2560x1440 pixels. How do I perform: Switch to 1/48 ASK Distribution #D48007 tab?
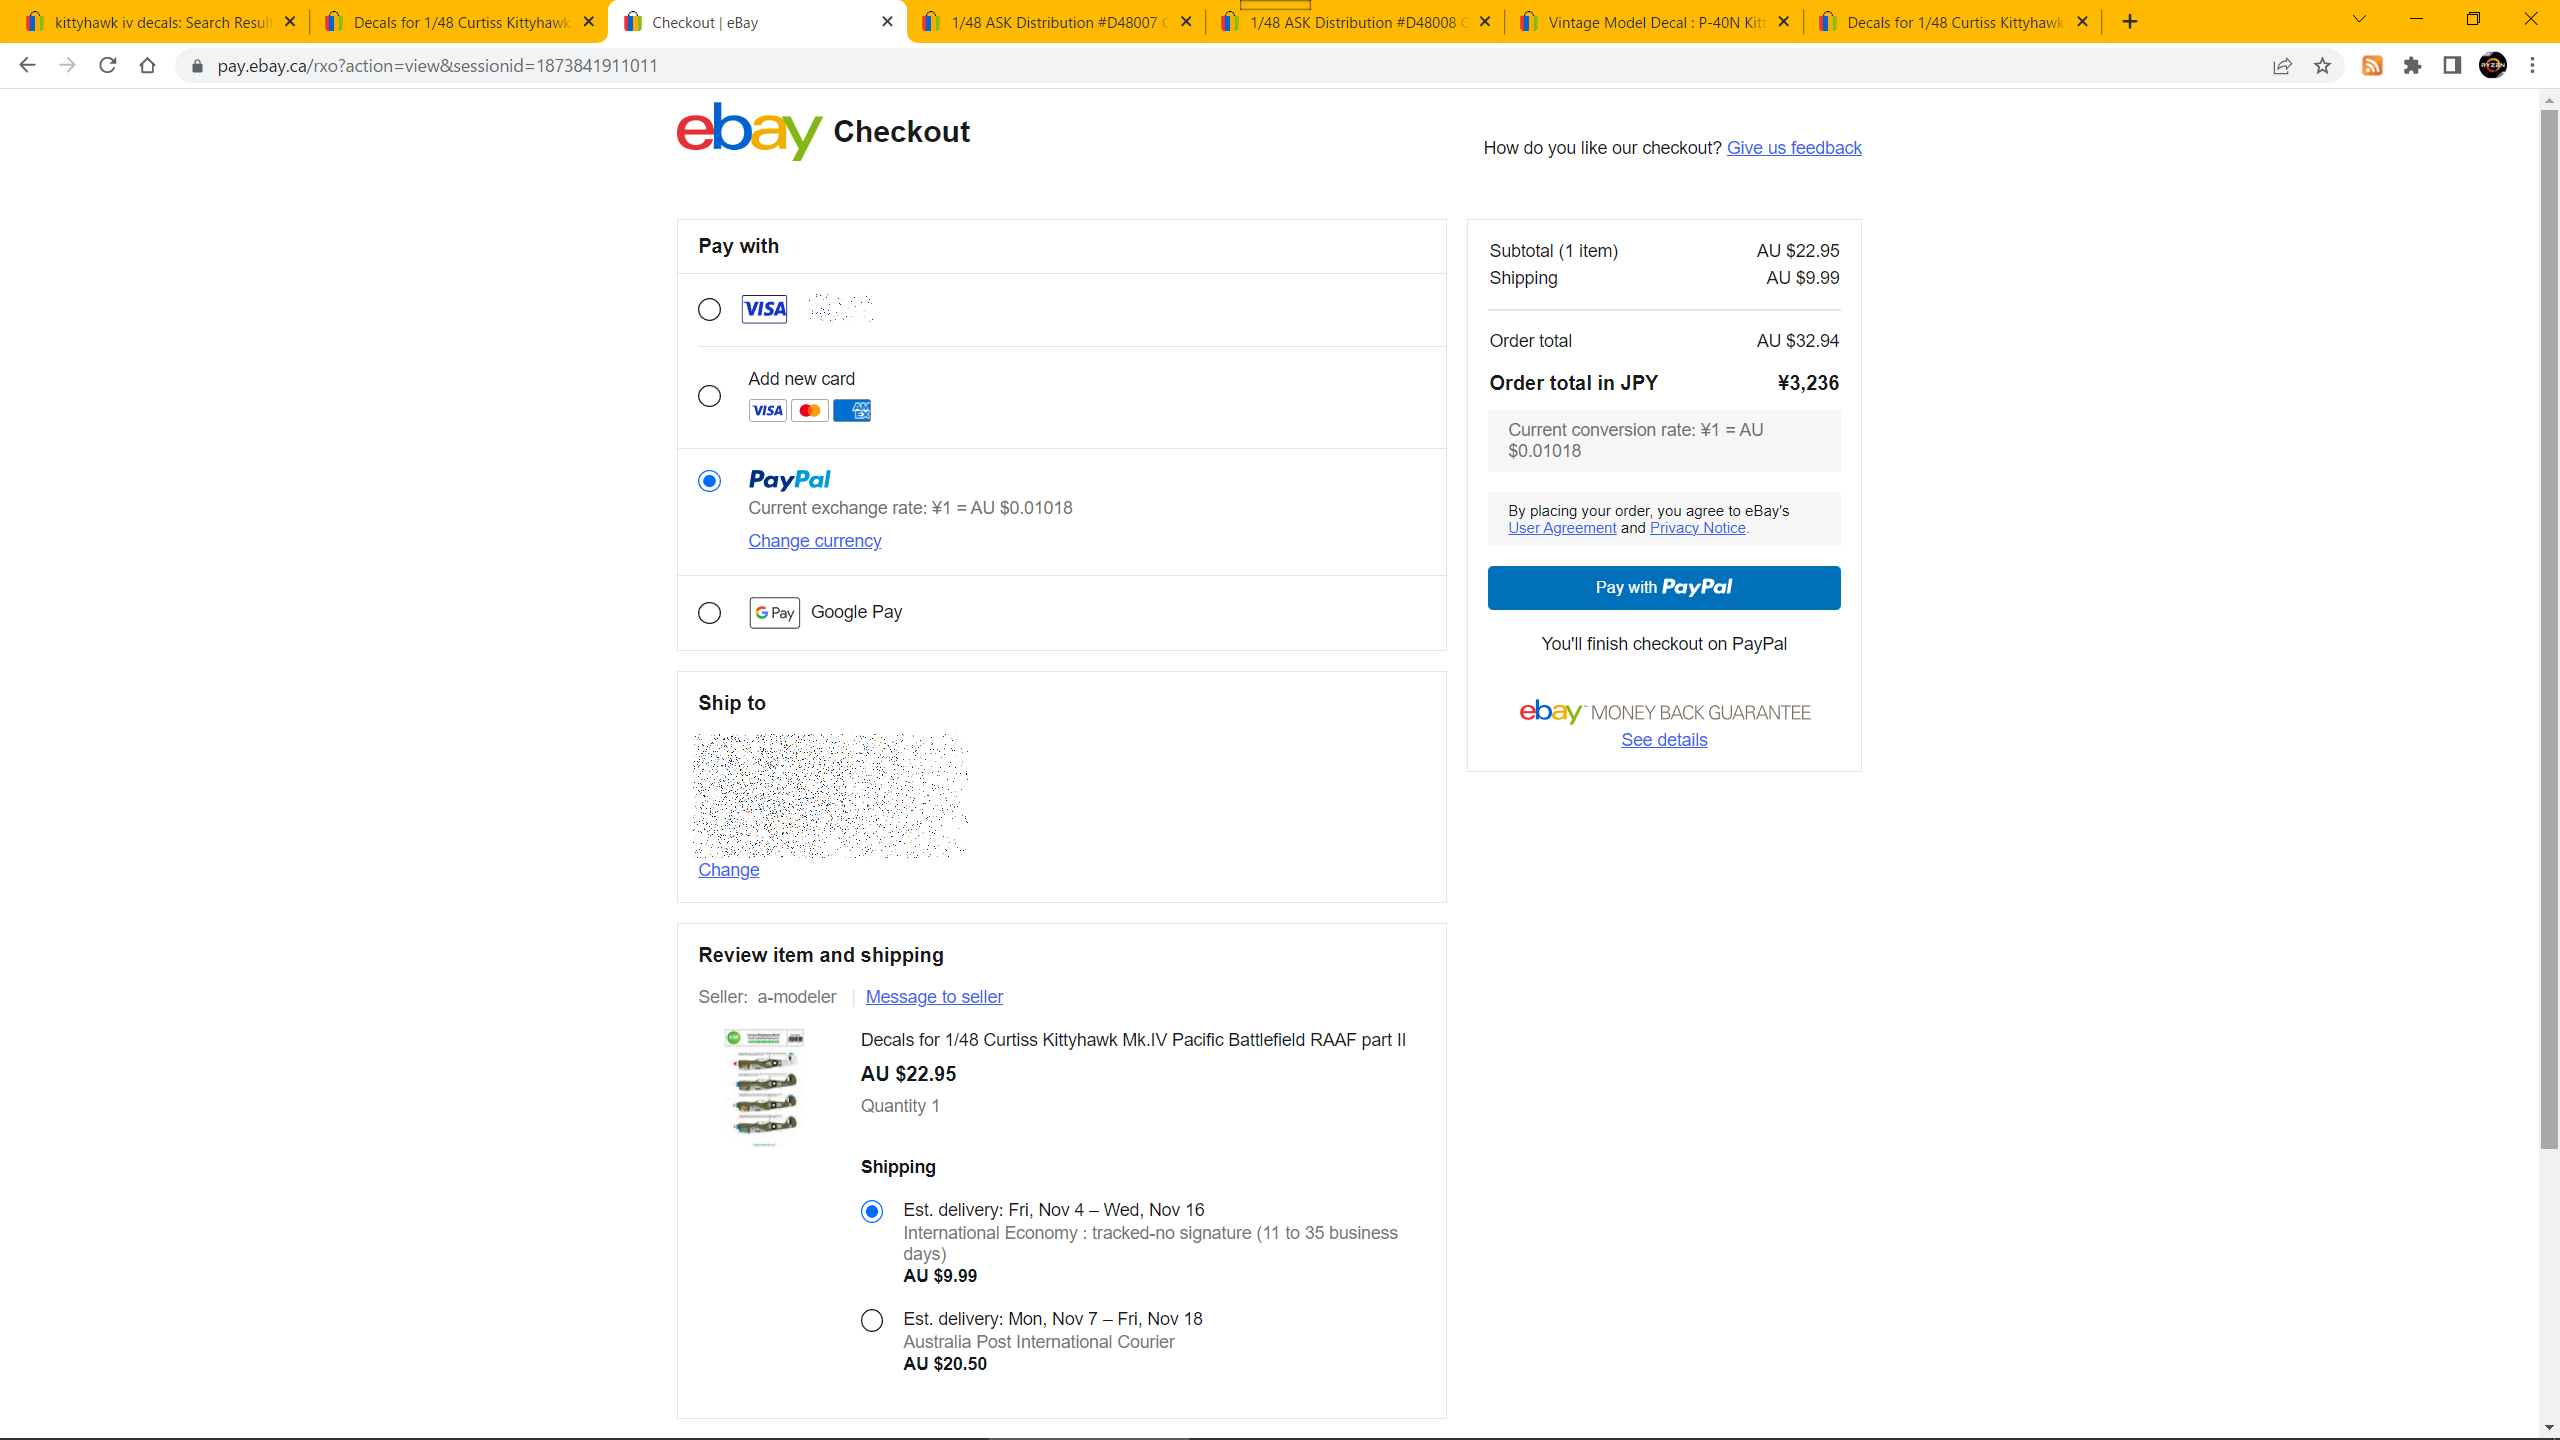pyautogui.click(x=1055, y=22)
